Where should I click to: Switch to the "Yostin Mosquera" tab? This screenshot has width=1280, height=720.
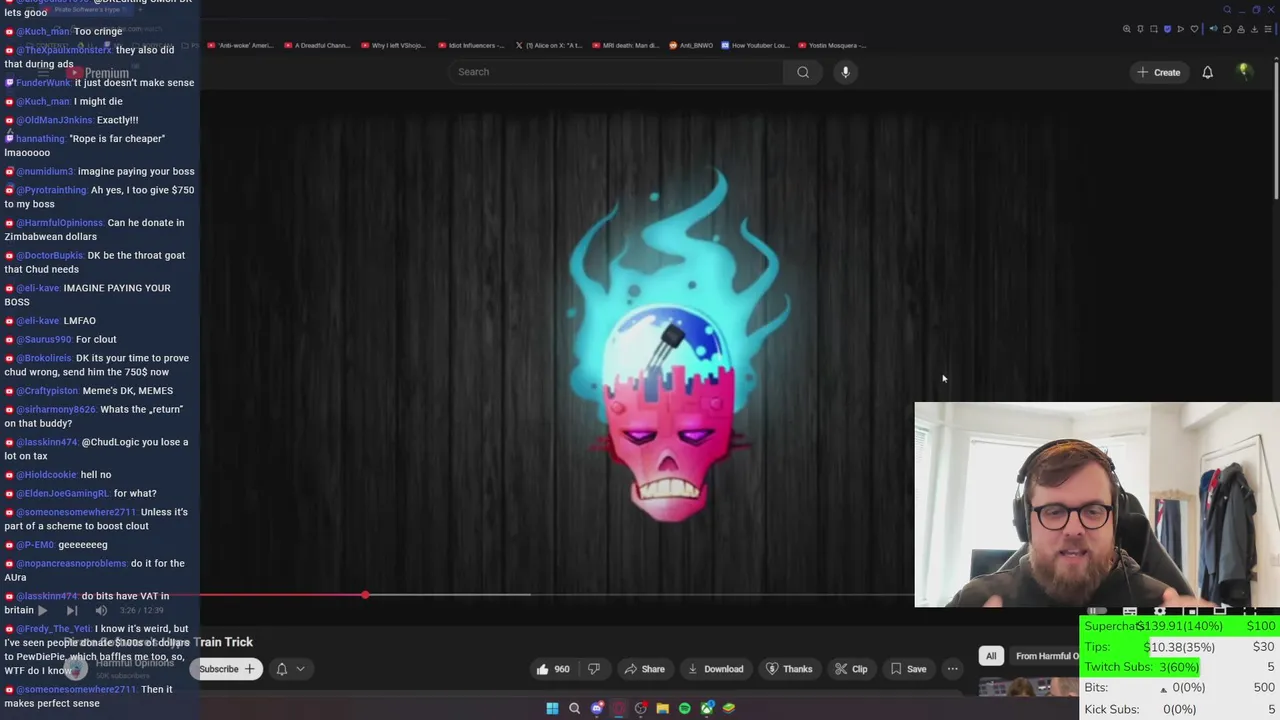coord(832,45)
